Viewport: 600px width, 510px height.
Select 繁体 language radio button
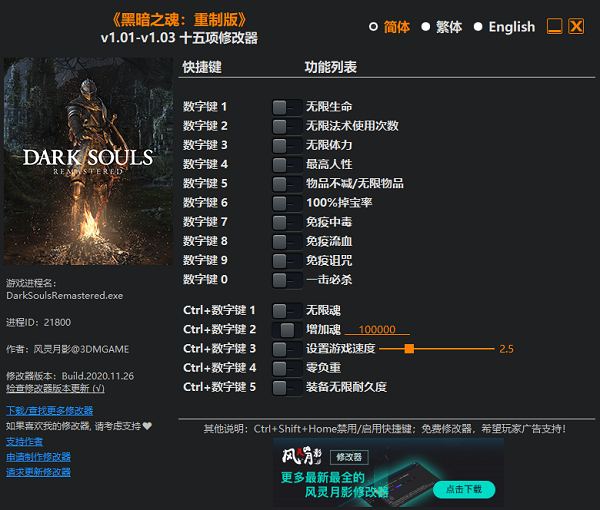click(426, 27)
